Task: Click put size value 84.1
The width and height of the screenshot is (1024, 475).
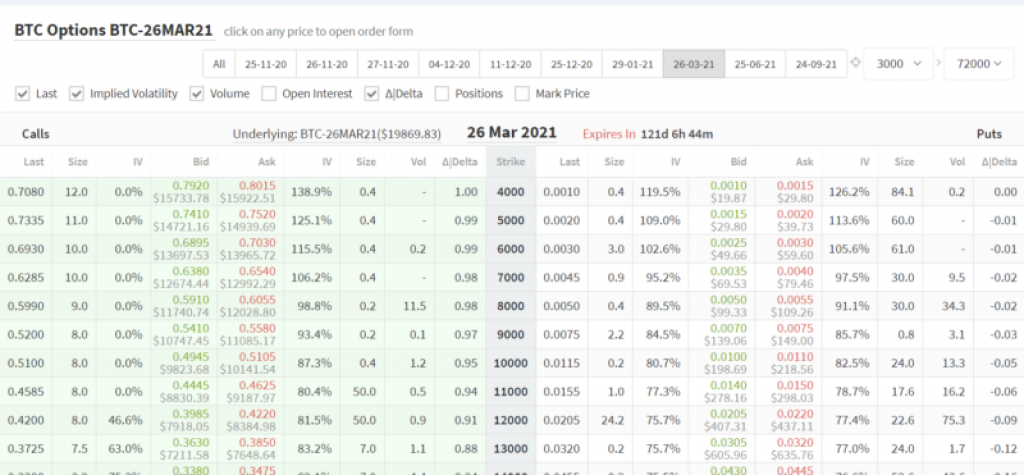Action: point(903,192)
